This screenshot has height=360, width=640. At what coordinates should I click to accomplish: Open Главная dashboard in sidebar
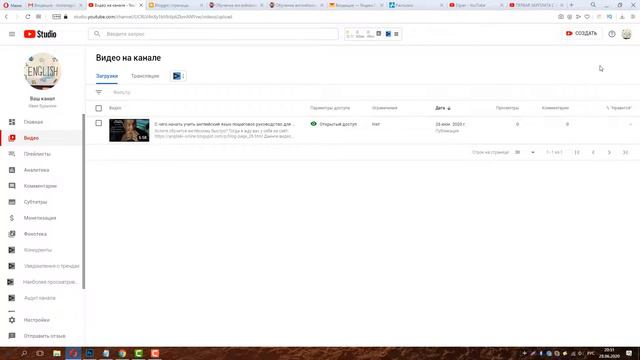coord(41,122)
